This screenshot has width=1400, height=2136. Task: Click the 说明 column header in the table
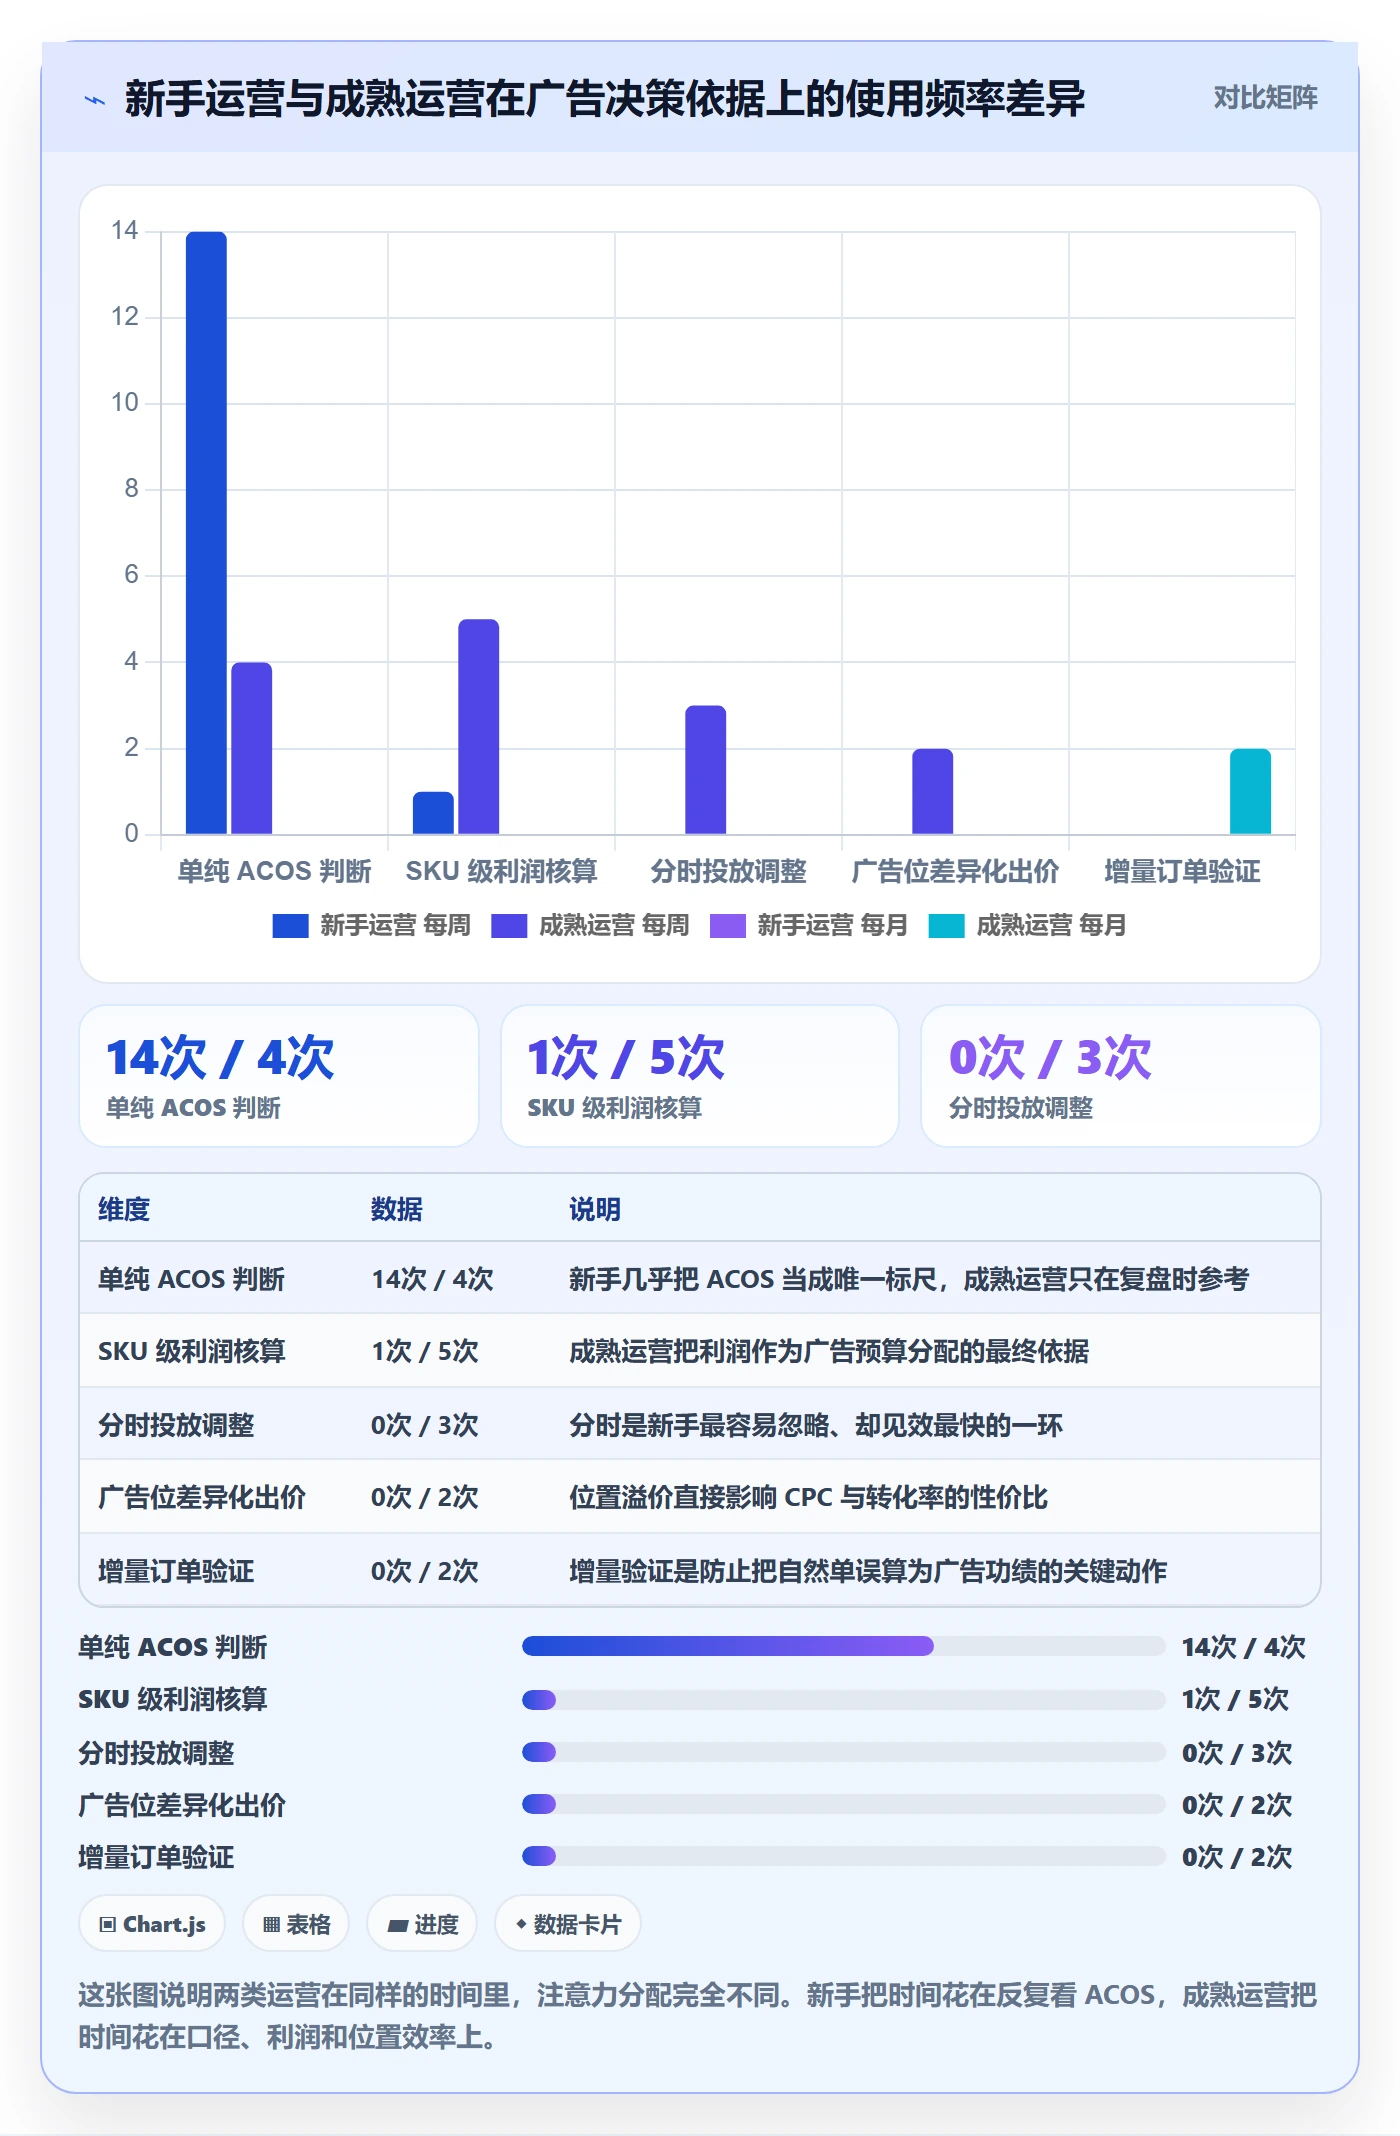click(595, 1210)
